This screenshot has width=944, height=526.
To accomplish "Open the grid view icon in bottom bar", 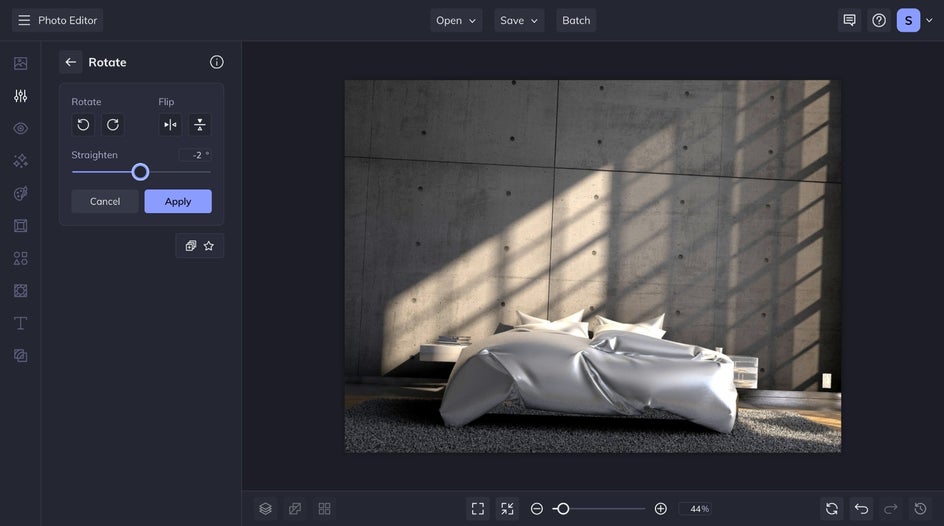I will [x=324, y=509].
